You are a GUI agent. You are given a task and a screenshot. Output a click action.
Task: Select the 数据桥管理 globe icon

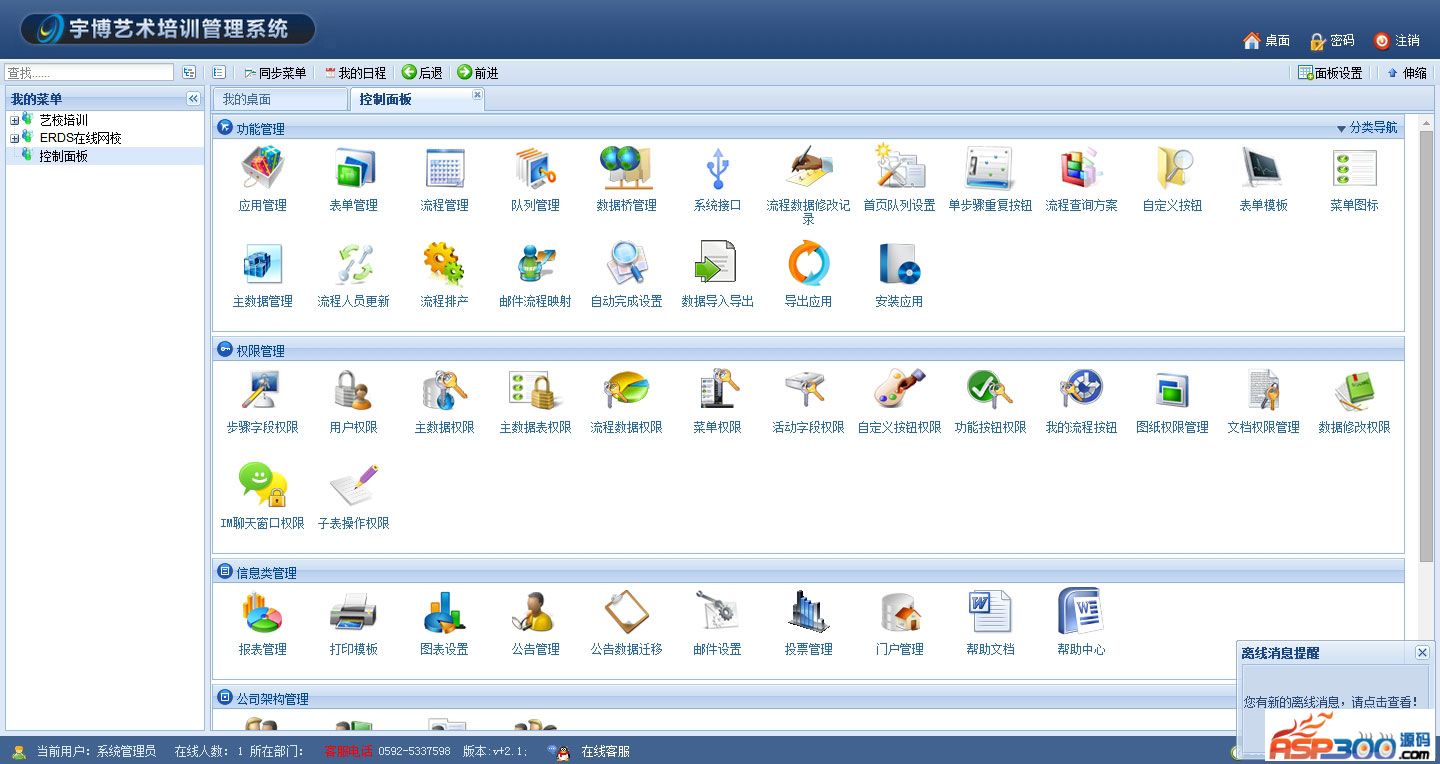click(x=627, y=168)
